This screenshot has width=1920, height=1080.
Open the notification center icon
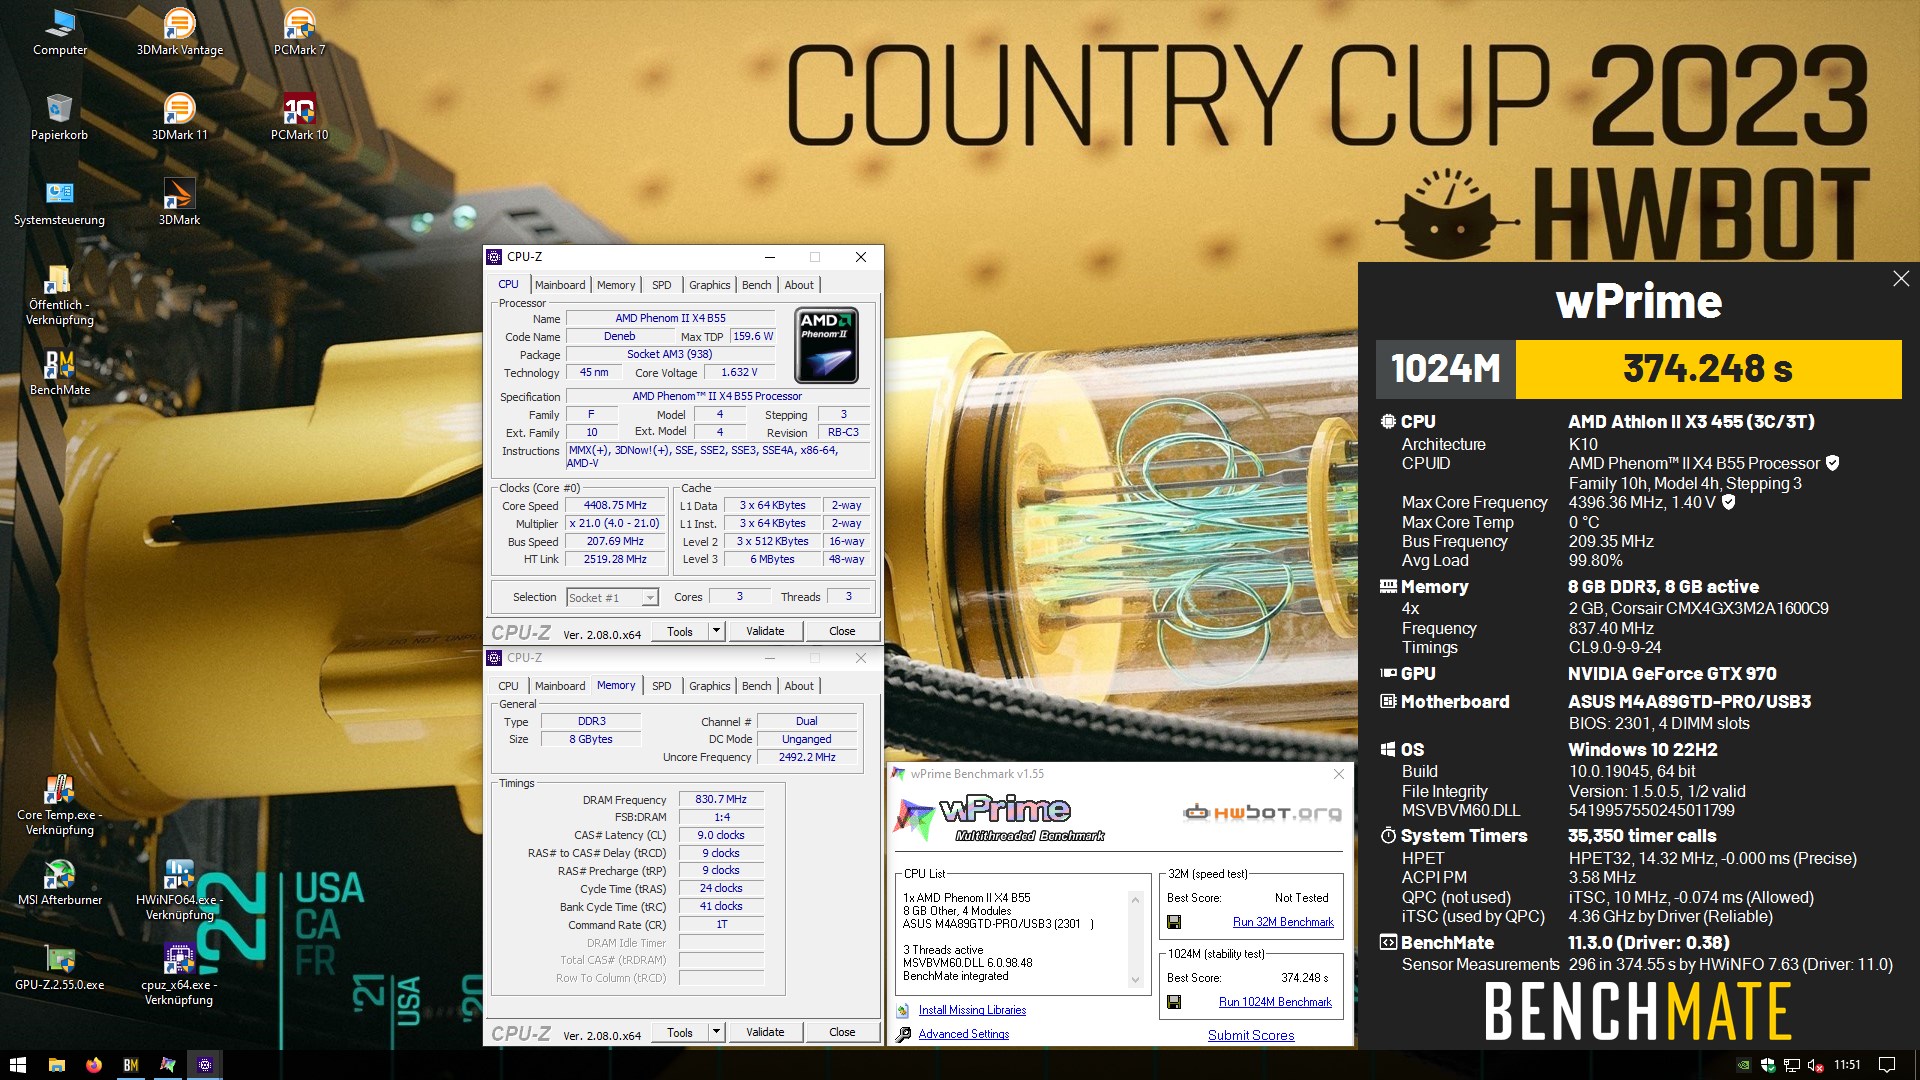[x=1887, y=1065]
